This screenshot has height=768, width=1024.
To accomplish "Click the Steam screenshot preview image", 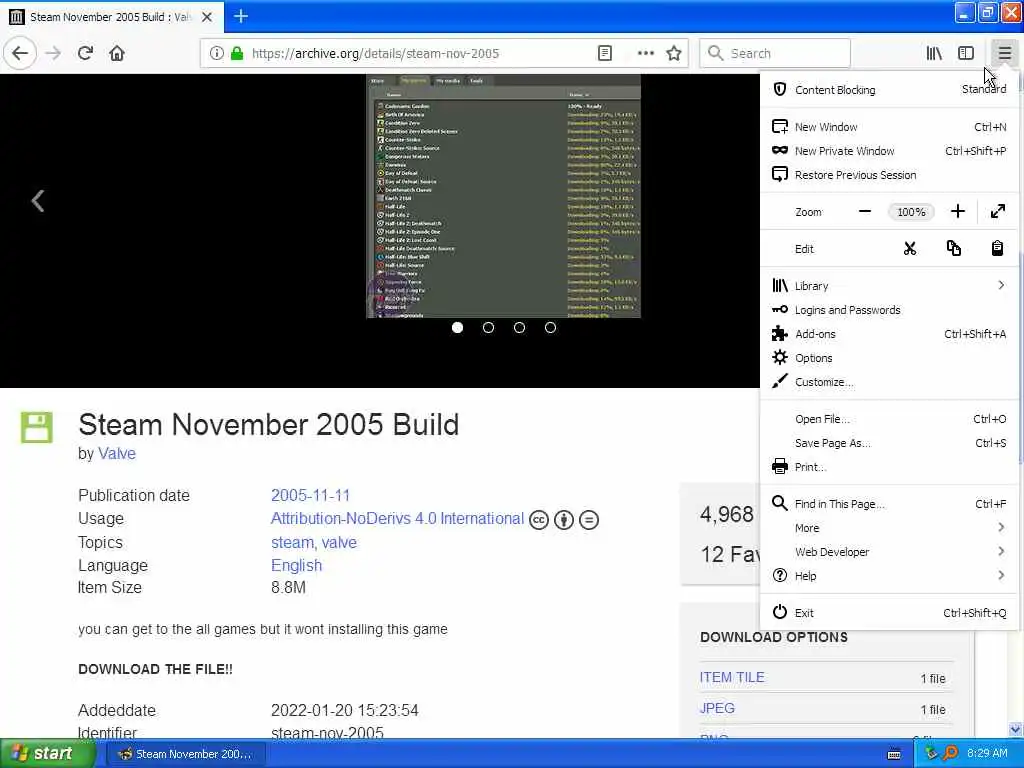I will (504, 196).
